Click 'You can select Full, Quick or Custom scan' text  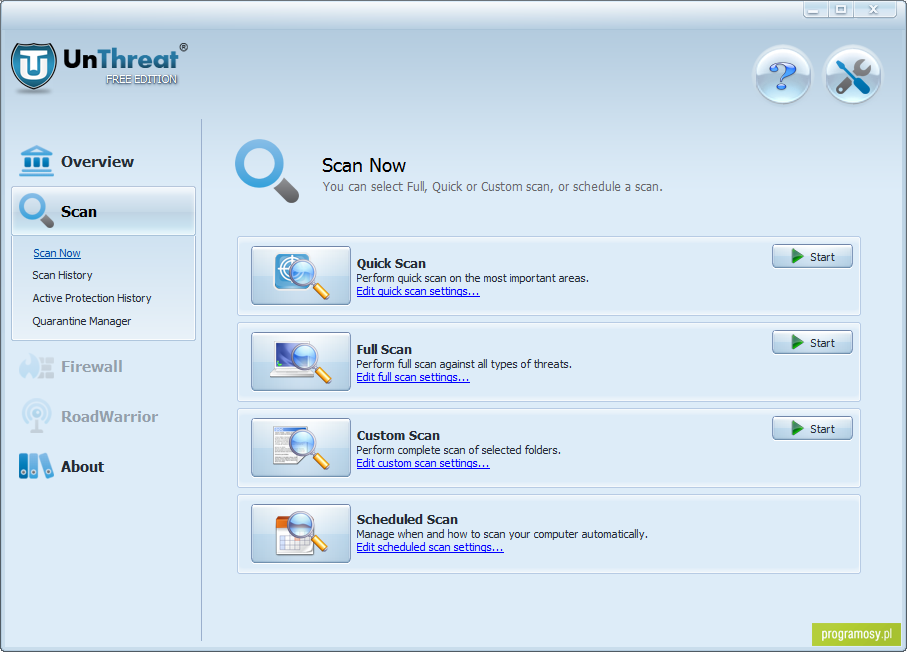coord(492,187)
